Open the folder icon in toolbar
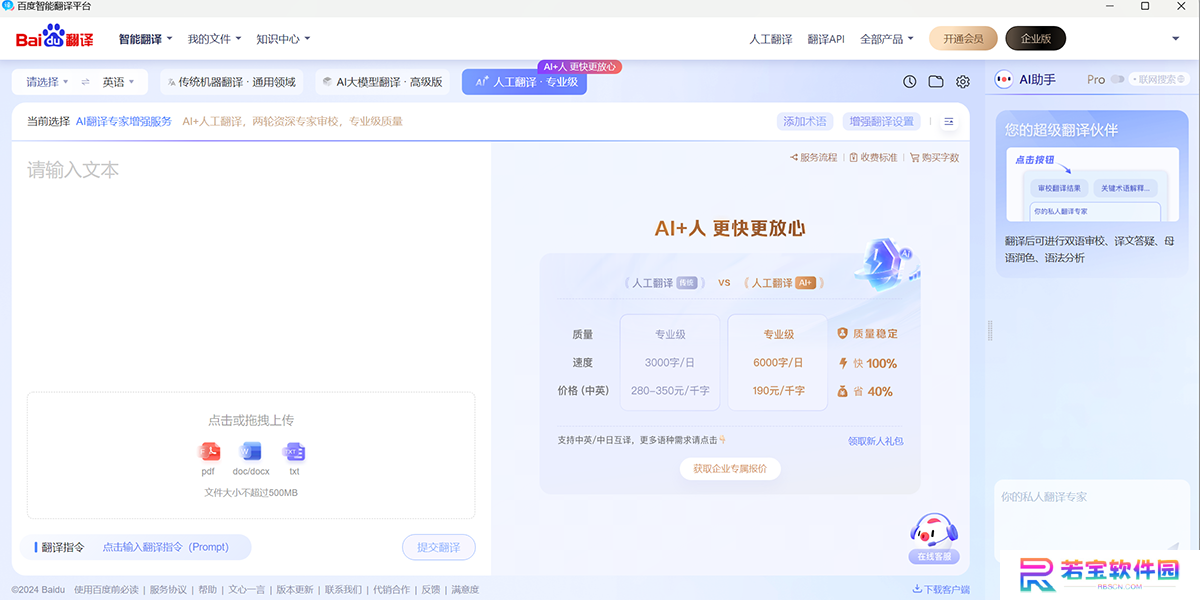 click(x=936, y=82)
